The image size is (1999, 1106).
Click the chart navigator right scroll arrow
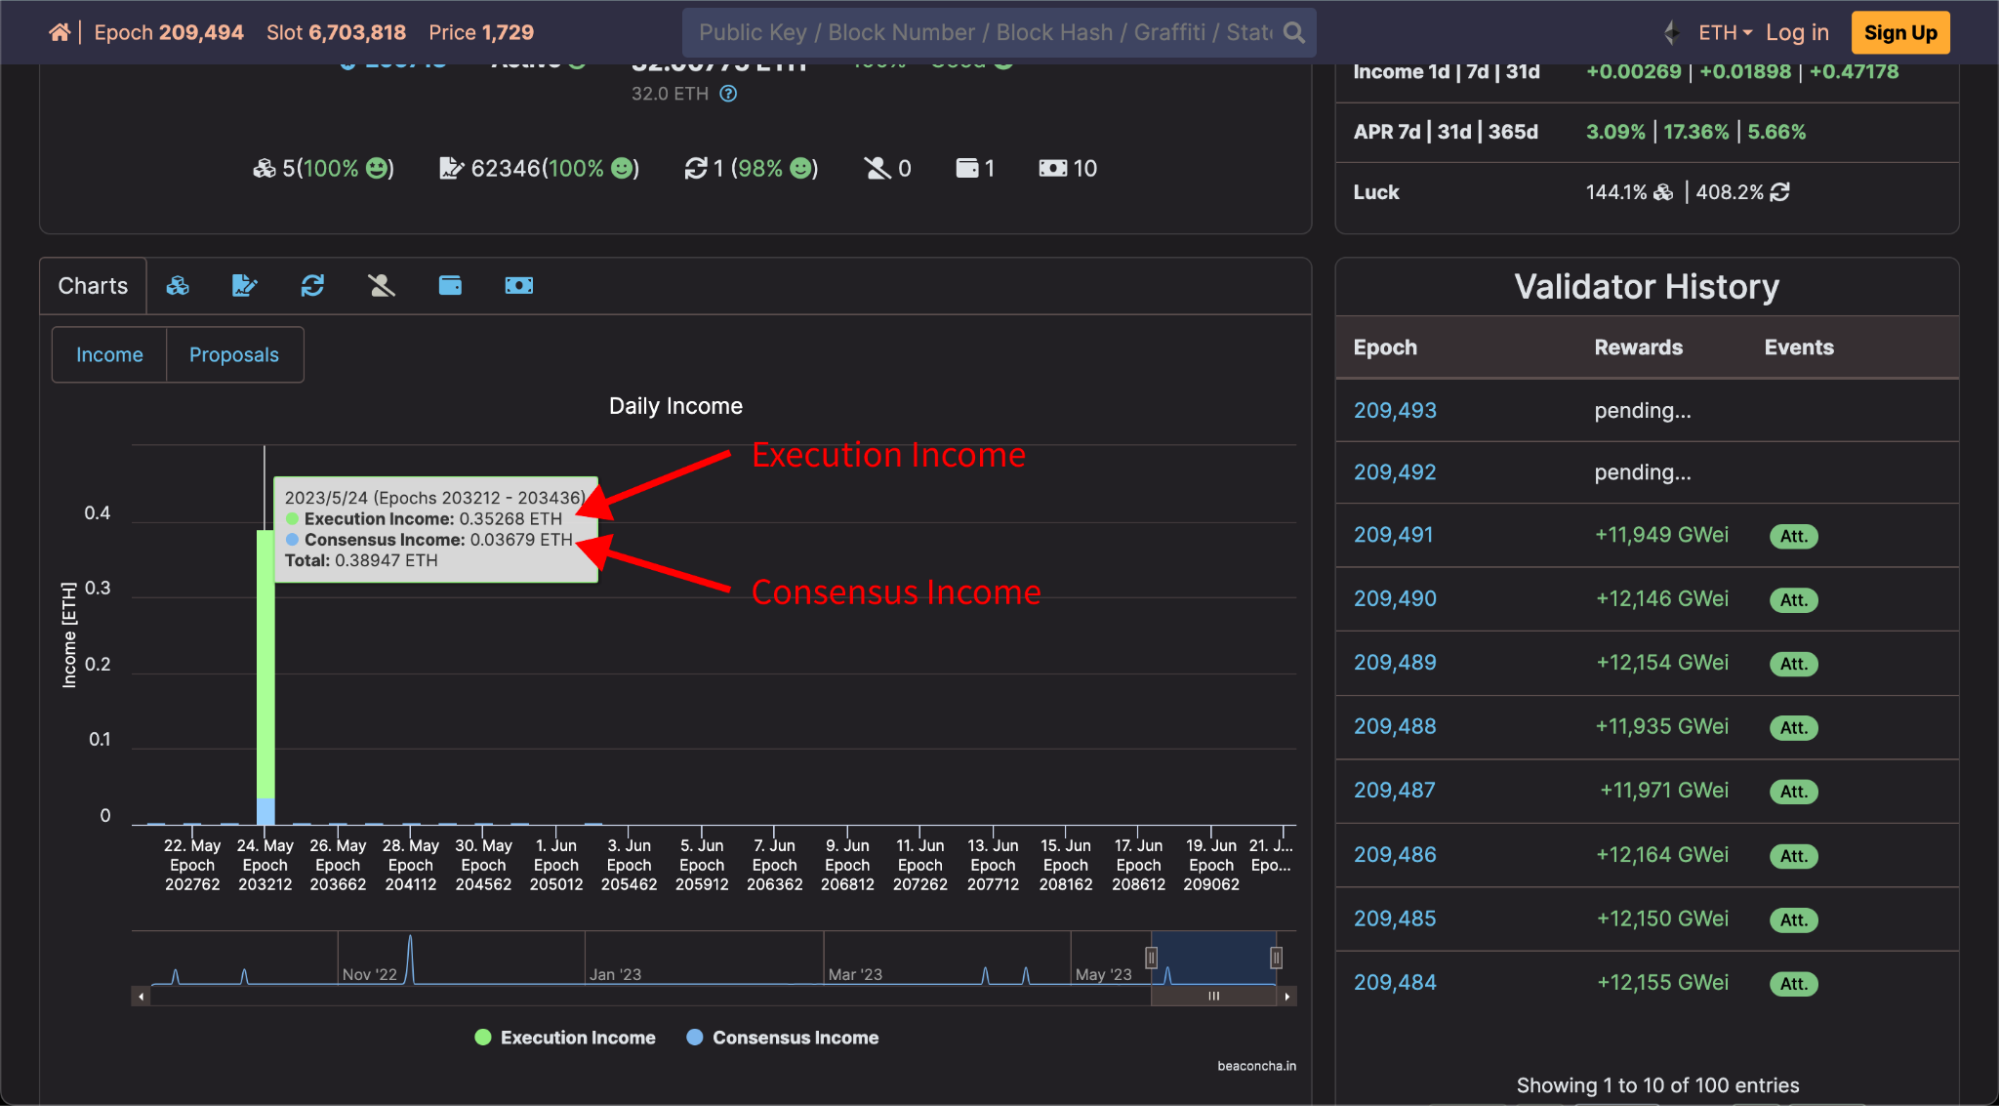point(1287,996)
